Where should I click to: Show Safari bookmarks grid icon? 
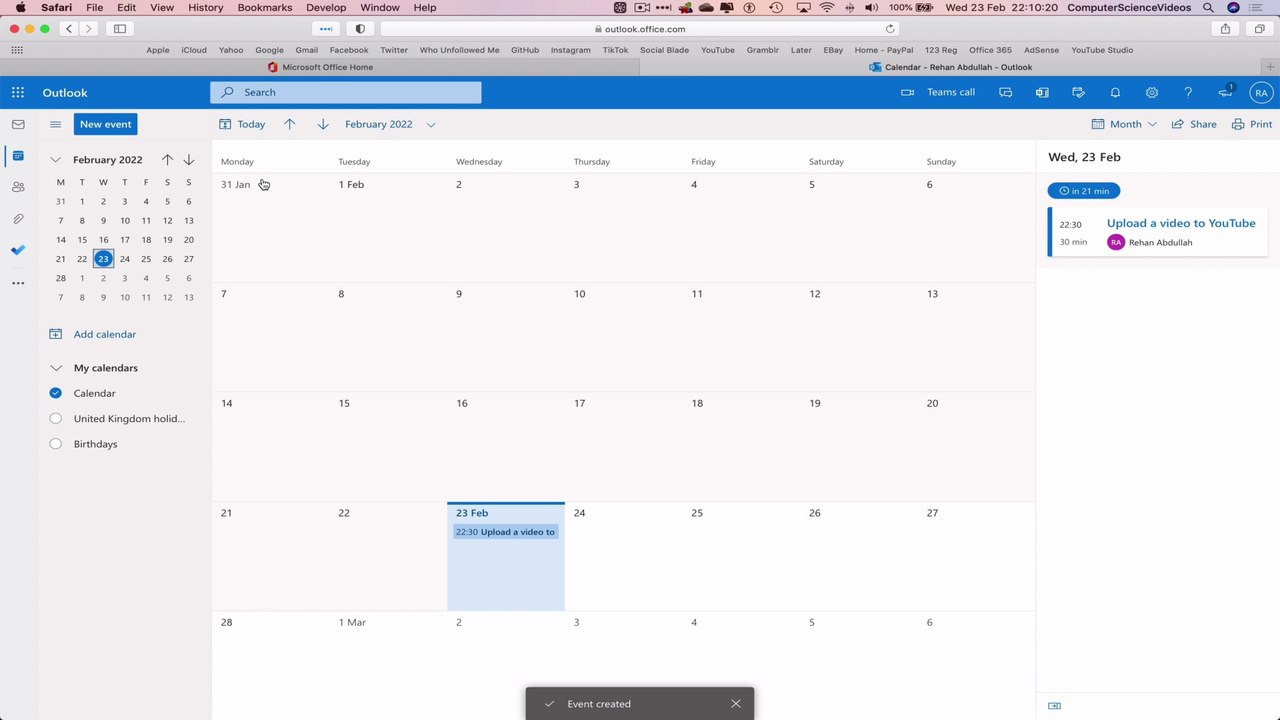(17, 50)
